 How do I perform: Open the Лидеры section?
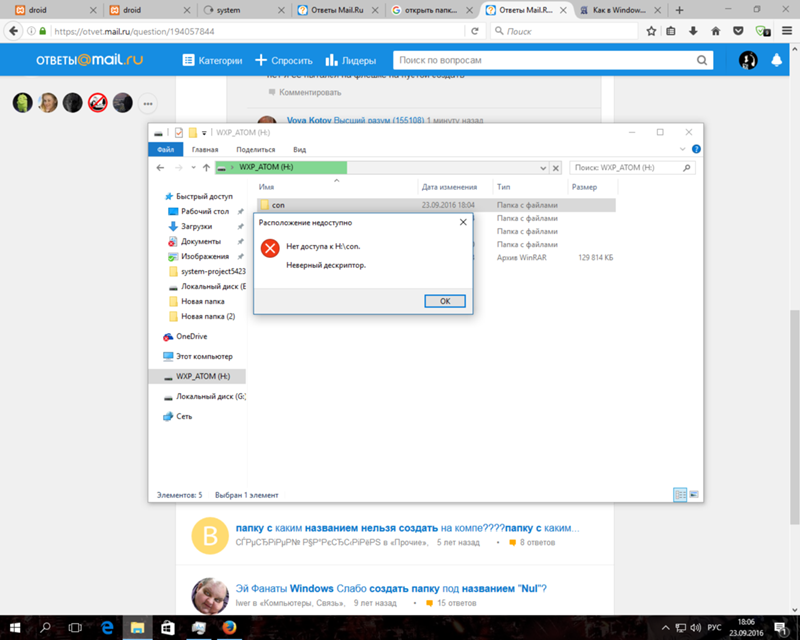(x=351, y=60)
